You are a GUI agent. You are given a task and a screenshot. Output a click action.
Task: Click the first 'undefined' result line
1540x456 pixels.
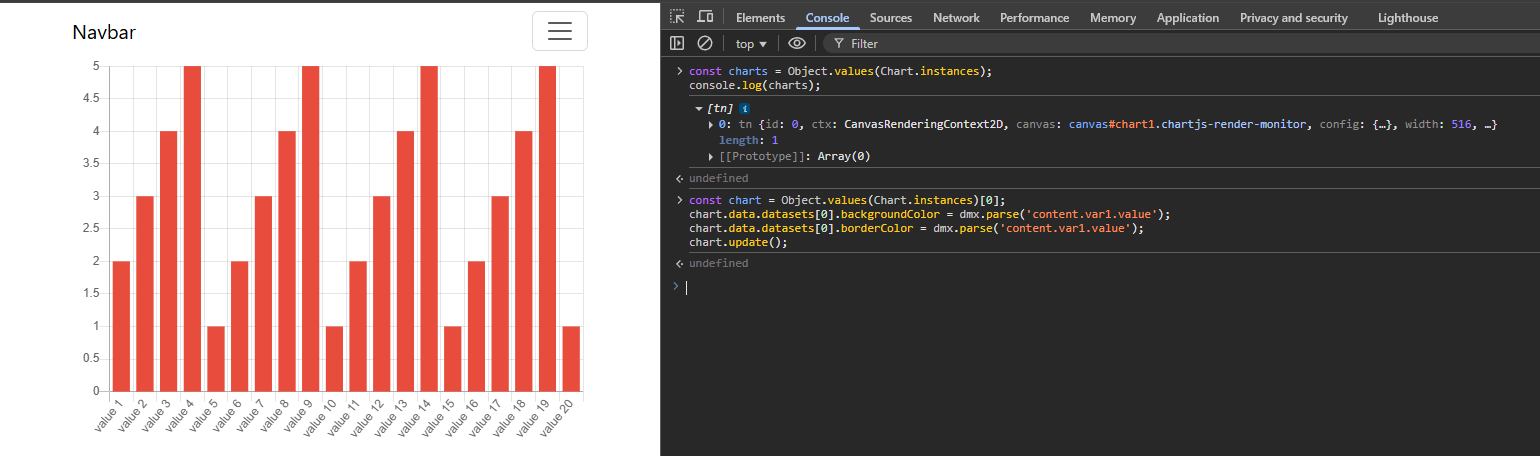718,178
